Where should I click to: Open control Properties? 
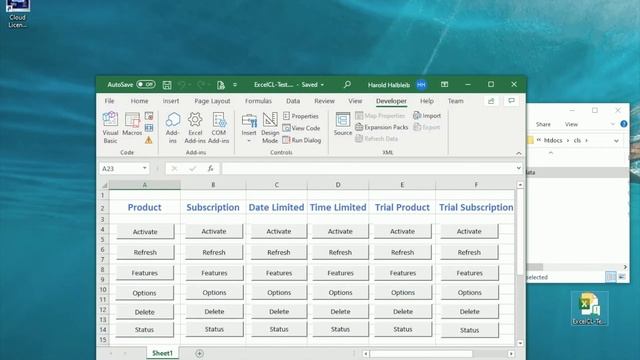(x=300, y=116)
